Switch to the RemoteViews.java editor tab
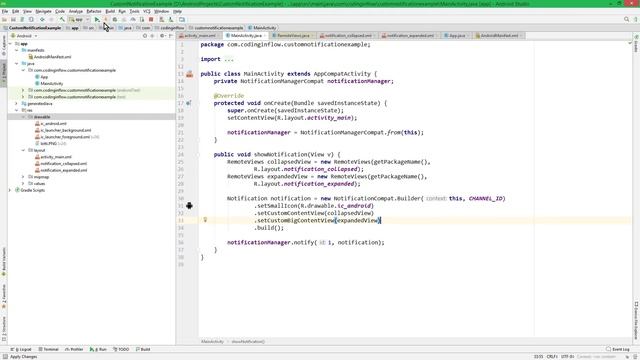This screenshot has width=640, height=360. (x=293, y=36)
